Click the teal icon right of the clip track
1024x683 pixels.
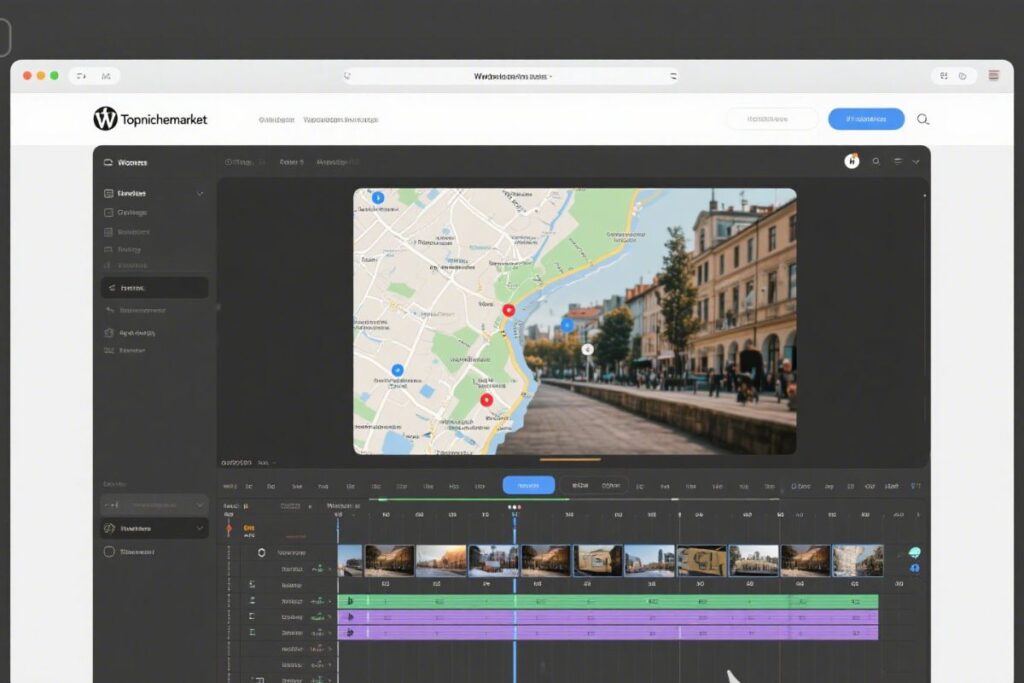[x=915, y=552]
